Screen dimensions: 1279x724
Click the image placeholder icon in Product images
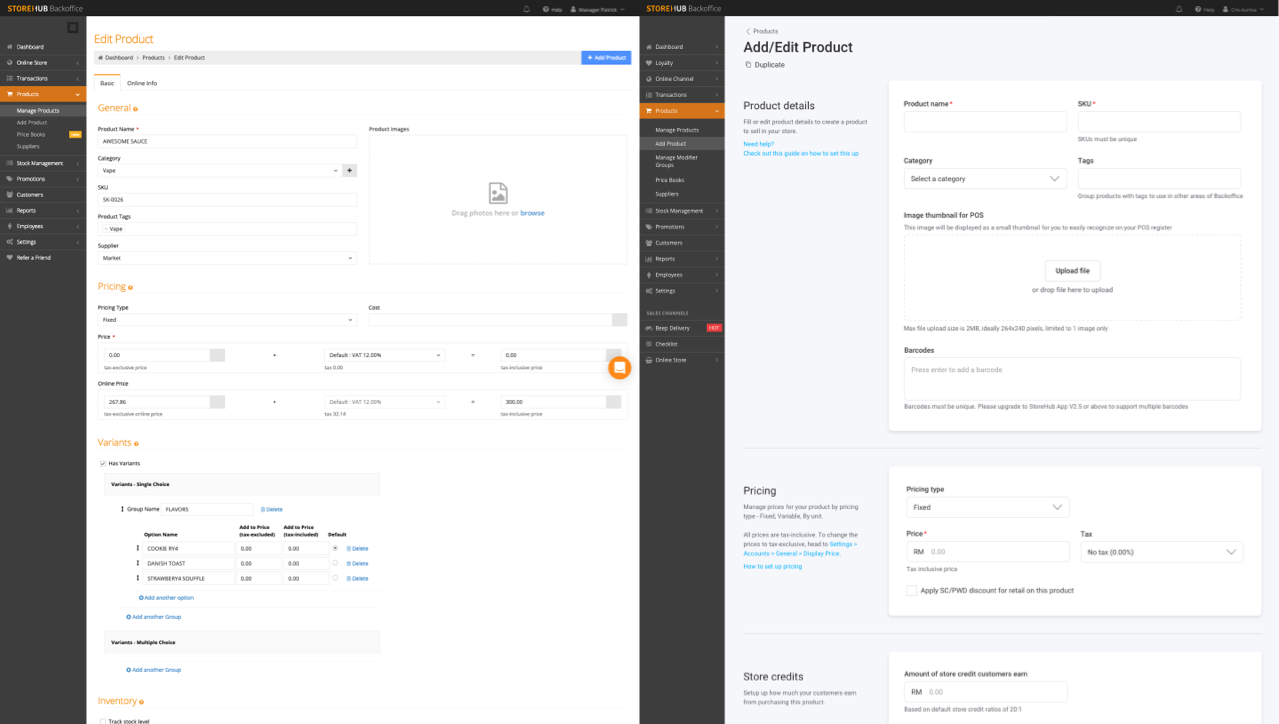pyautogui.click(x=498, y=193)
